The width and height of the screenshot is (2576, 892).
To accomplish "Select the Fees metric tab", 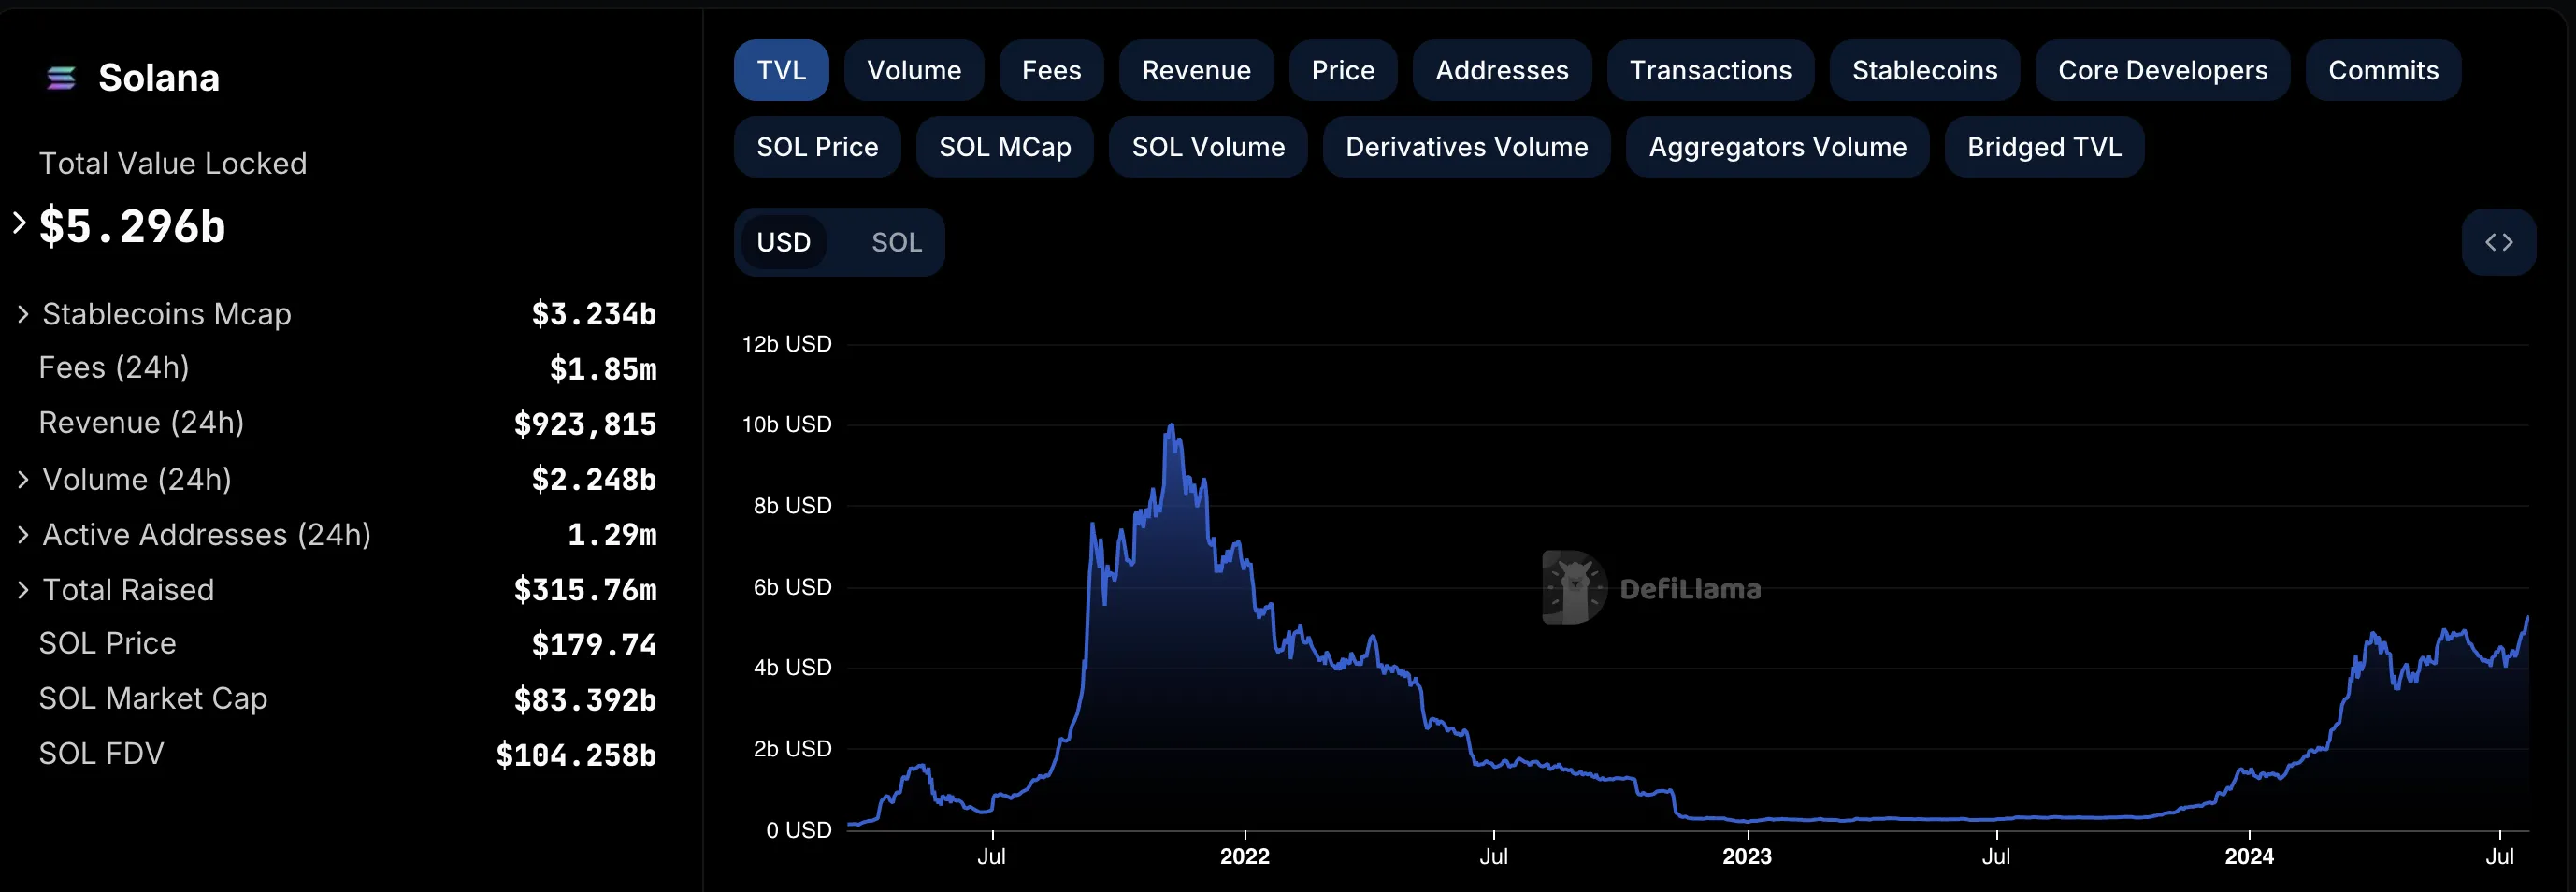I will coord(1051,70).
